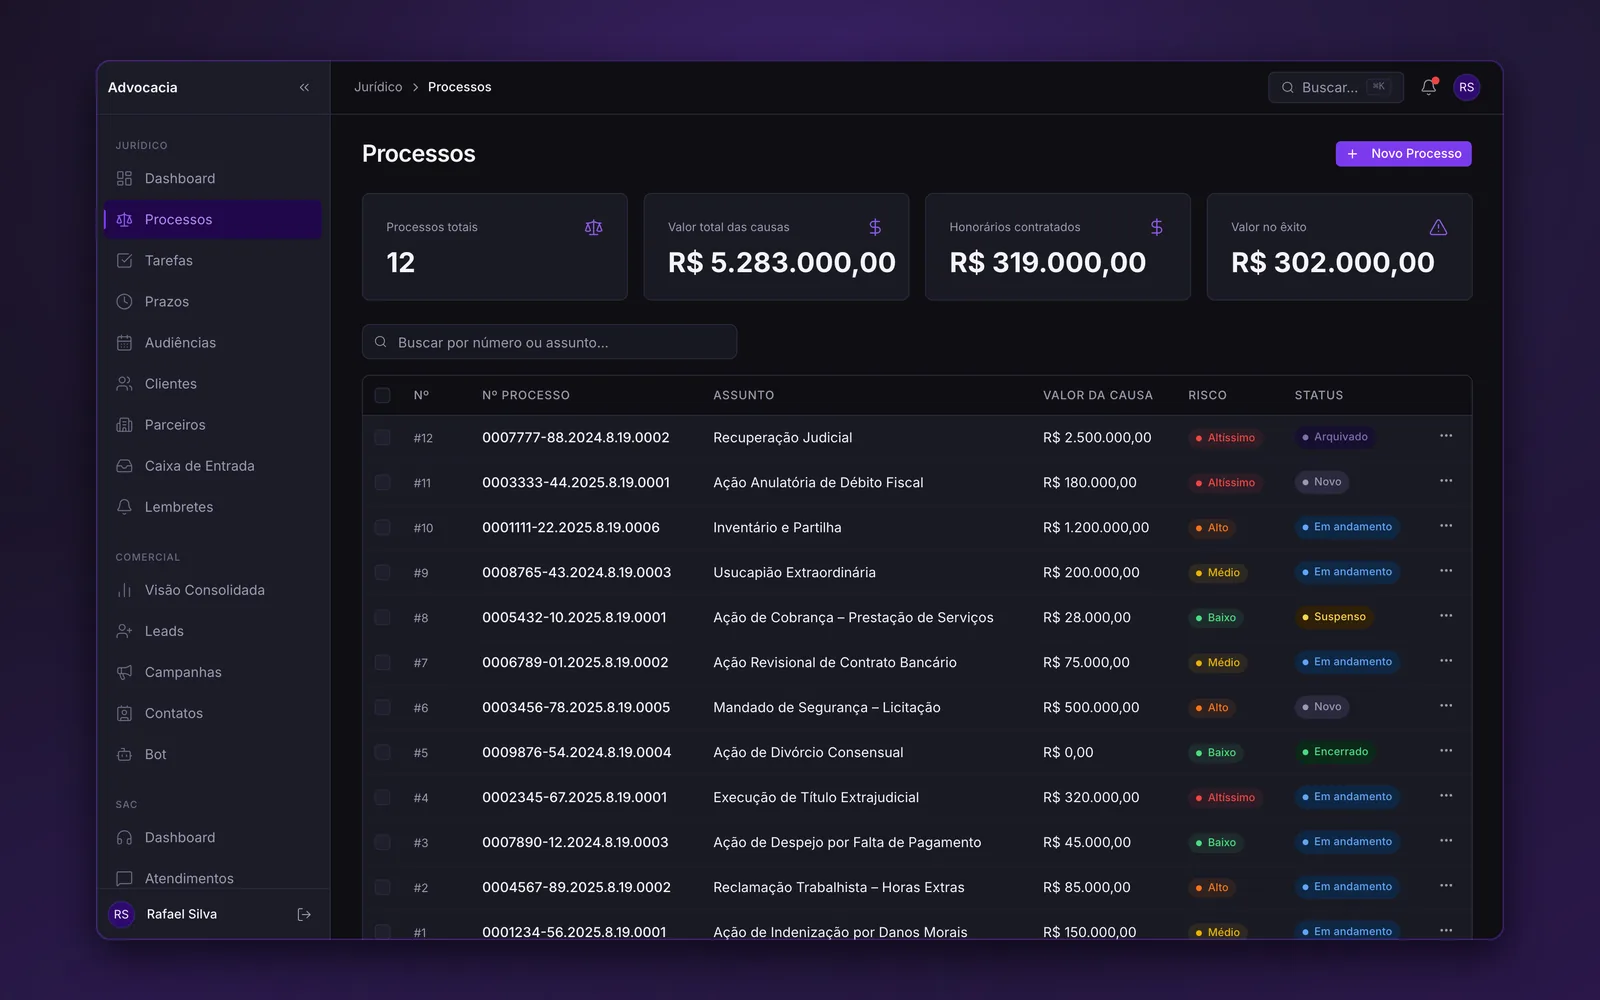The height and width of the screenshot is (1000, 1600).
Task: Open notifications bell
Action: point(1428,87)
